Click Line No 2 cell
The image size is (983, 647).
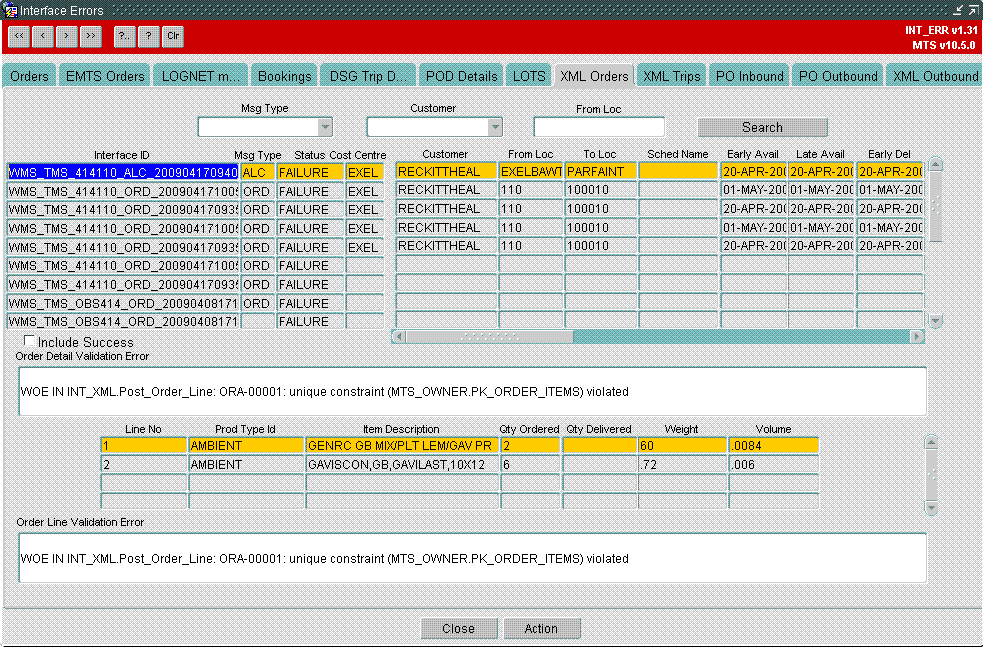[144, 465]
